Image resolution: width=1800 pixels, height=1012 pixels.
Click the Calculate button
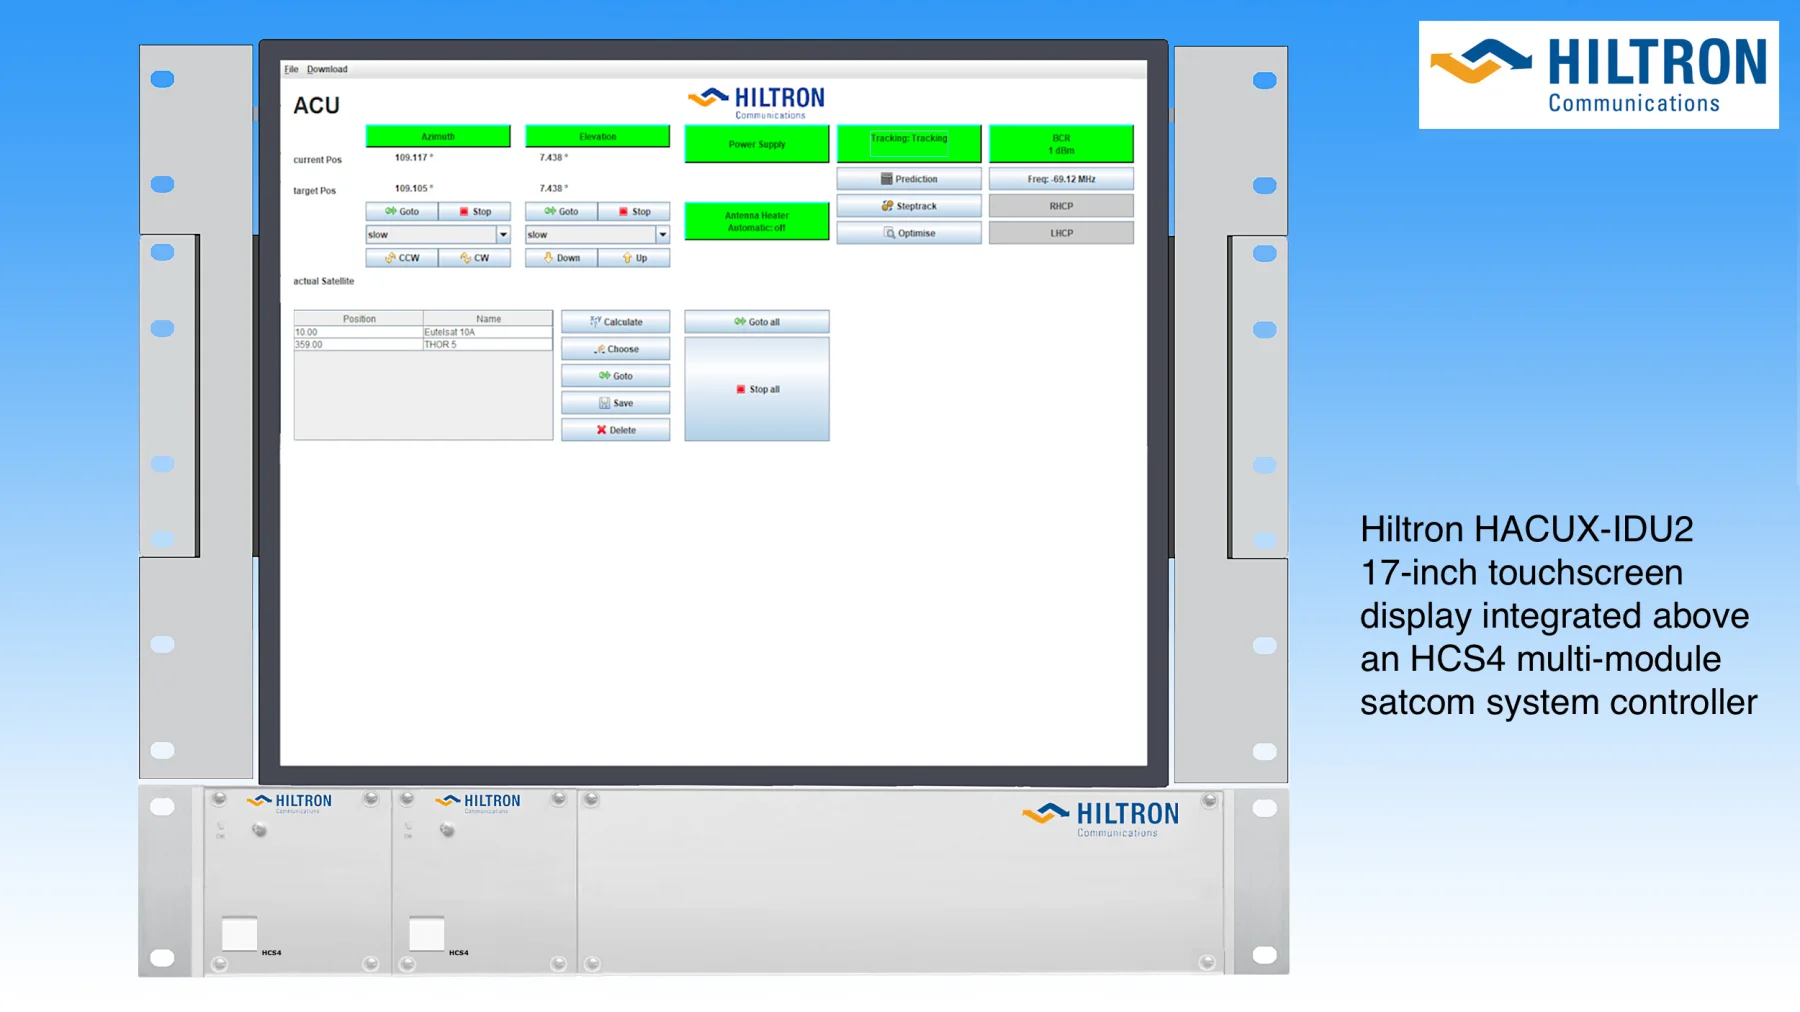tap(616, 322)
